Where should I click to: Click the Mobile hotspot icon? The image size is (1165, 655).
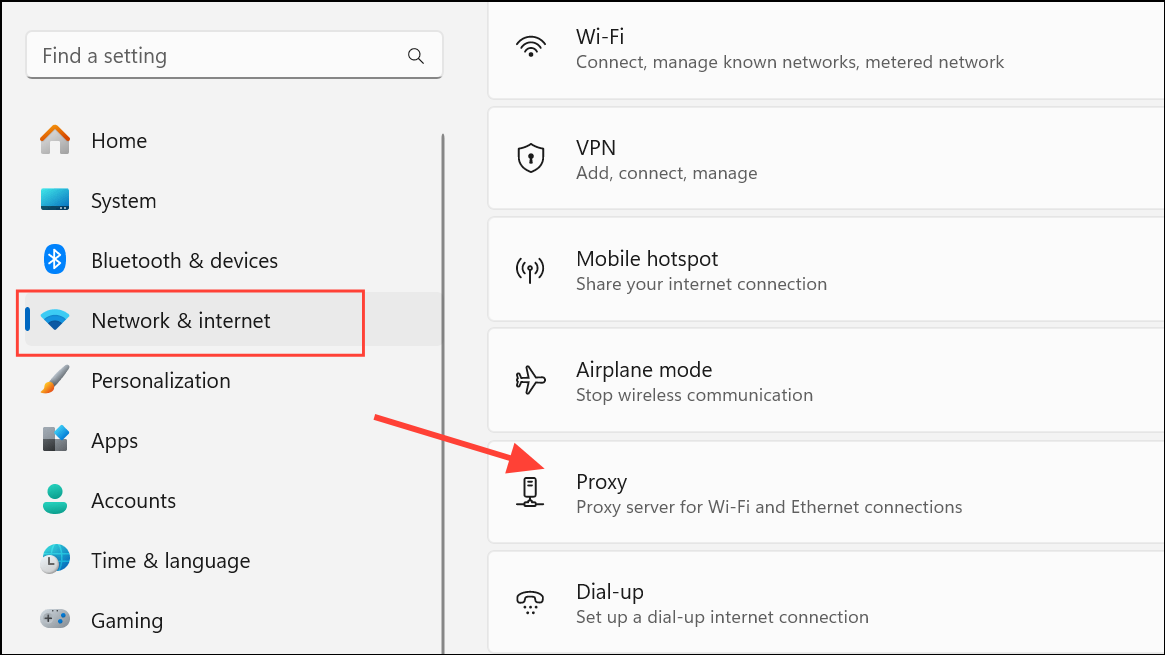[530, 268]
